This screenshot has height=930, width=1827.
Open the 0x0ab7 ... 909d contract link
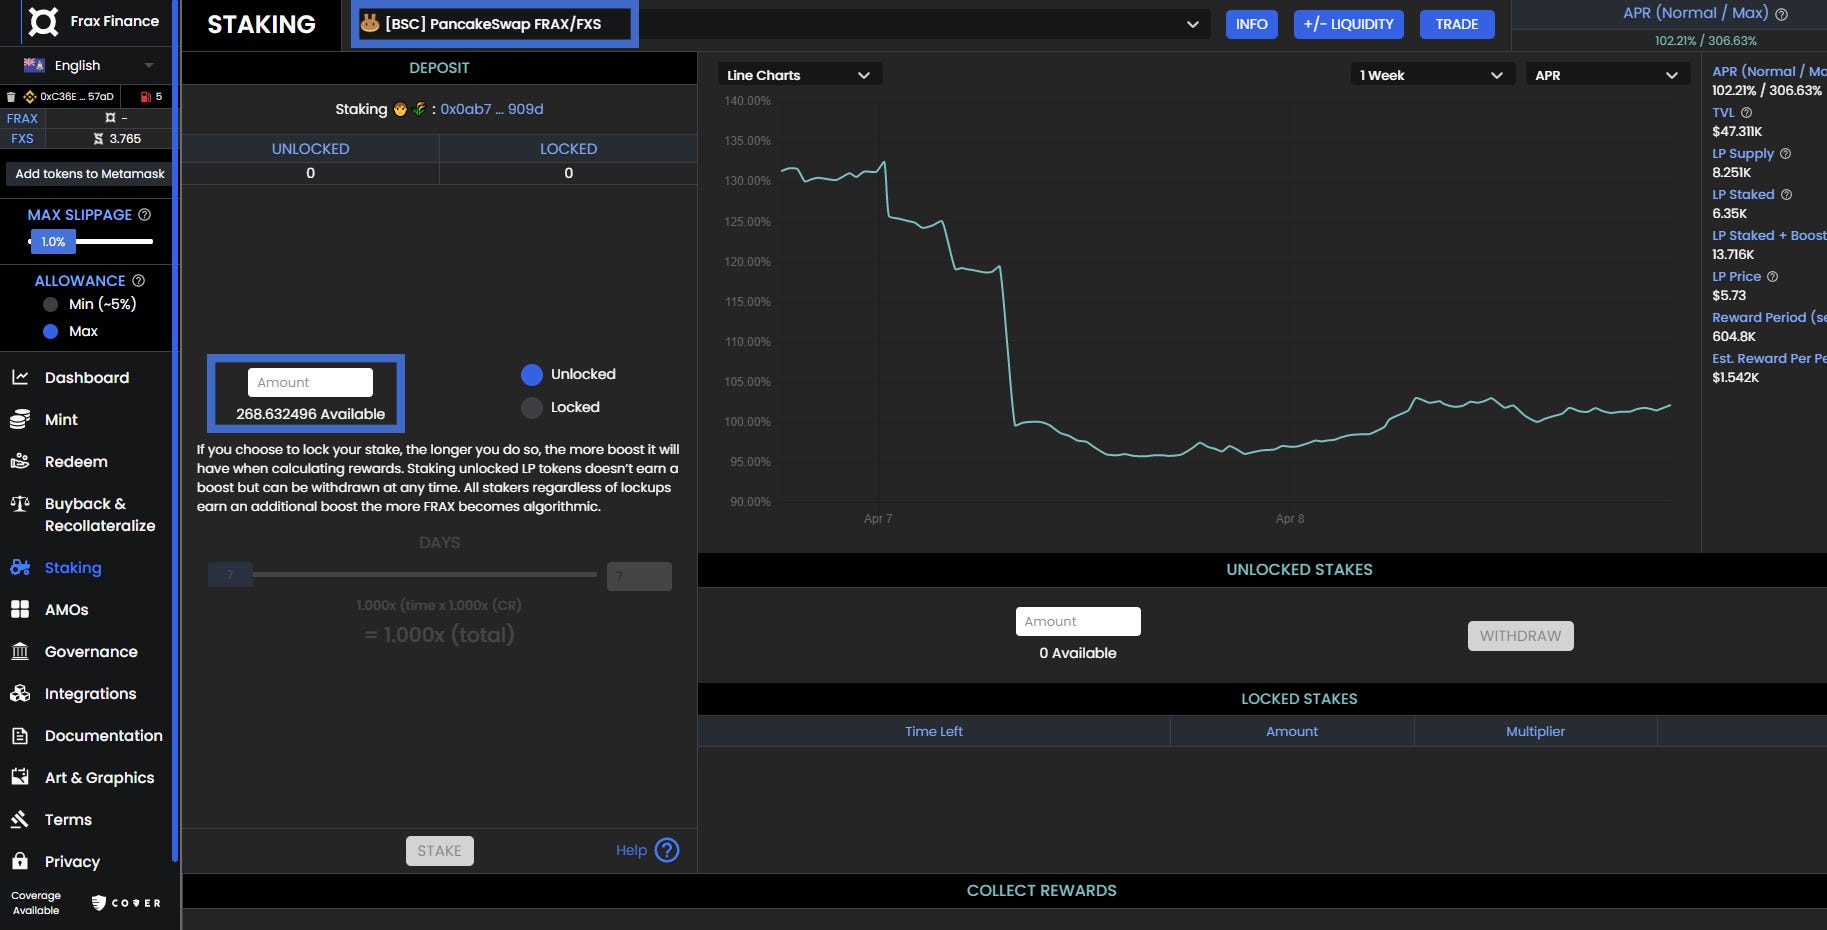click(492, 109)
